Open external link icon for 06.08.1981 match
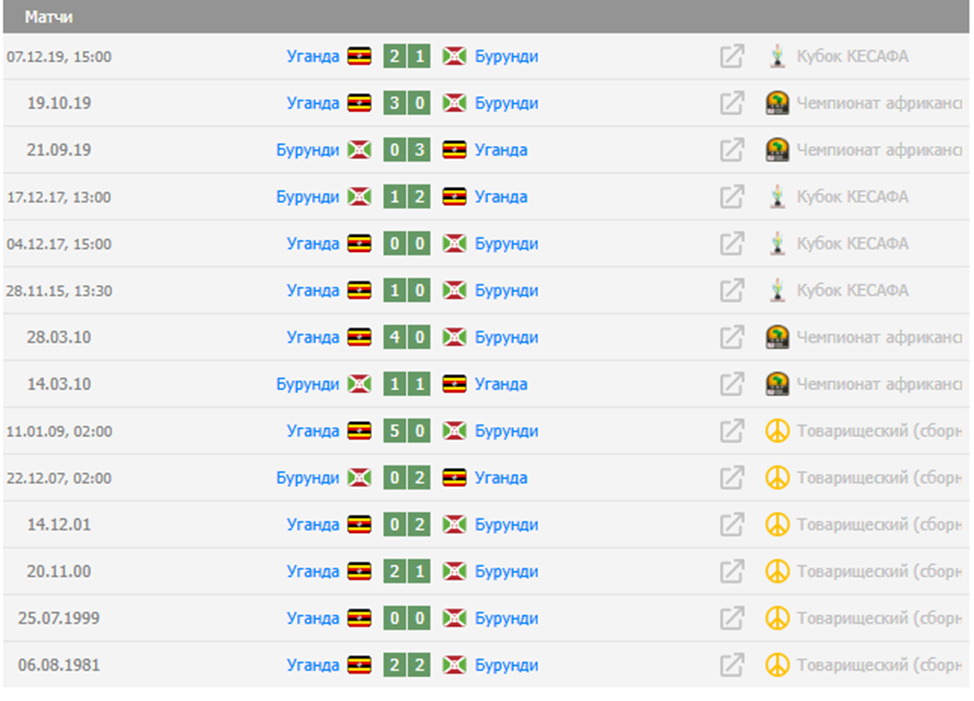The image size is (974, 701). [x=732, y=665]
